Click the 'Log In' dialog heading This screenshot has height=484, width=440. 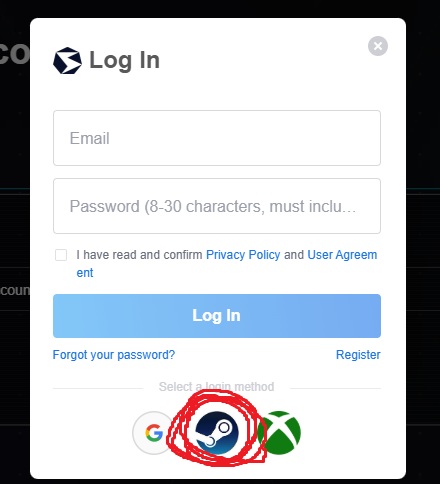(124, 60)
